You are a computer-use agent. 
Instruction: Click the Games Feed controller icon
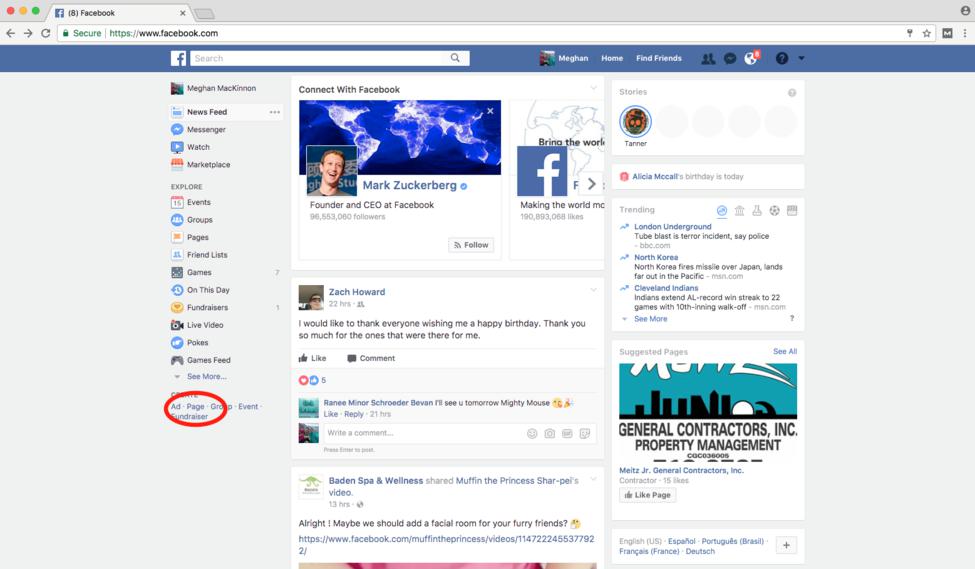[177, 360]
